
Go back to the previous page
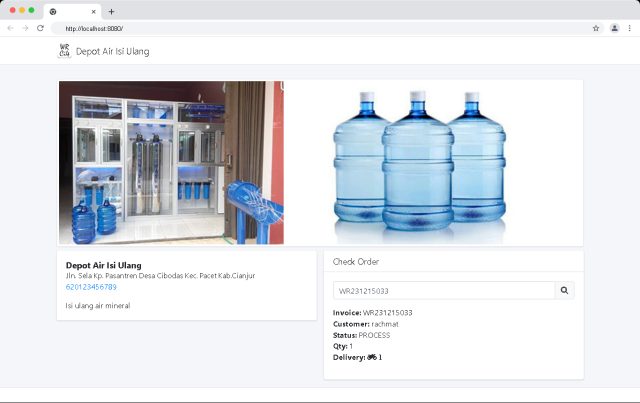[11, 28]
